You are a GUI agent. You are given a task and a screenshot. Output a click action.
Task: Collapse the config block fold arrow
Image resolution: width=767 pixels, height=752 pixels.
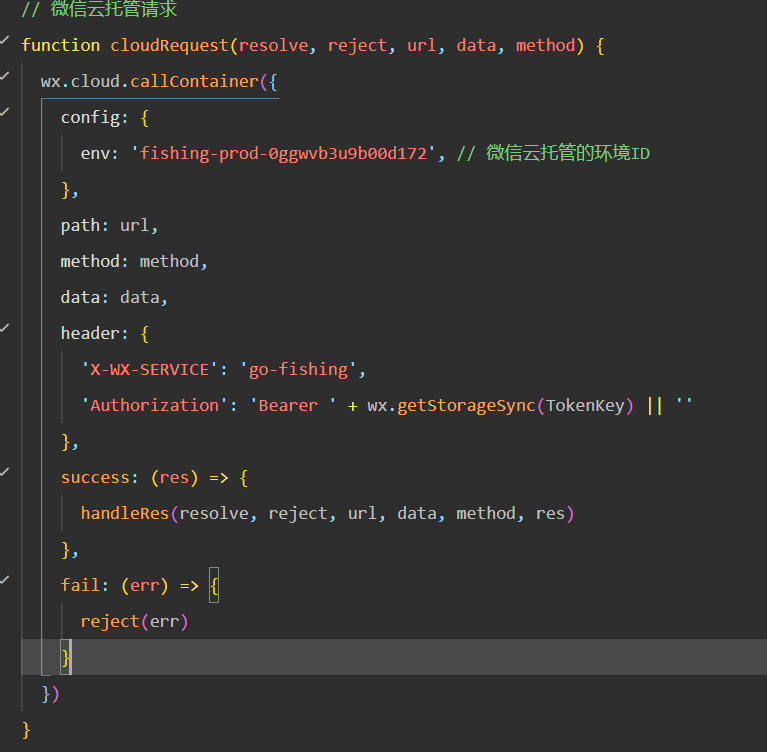[4, 112]
